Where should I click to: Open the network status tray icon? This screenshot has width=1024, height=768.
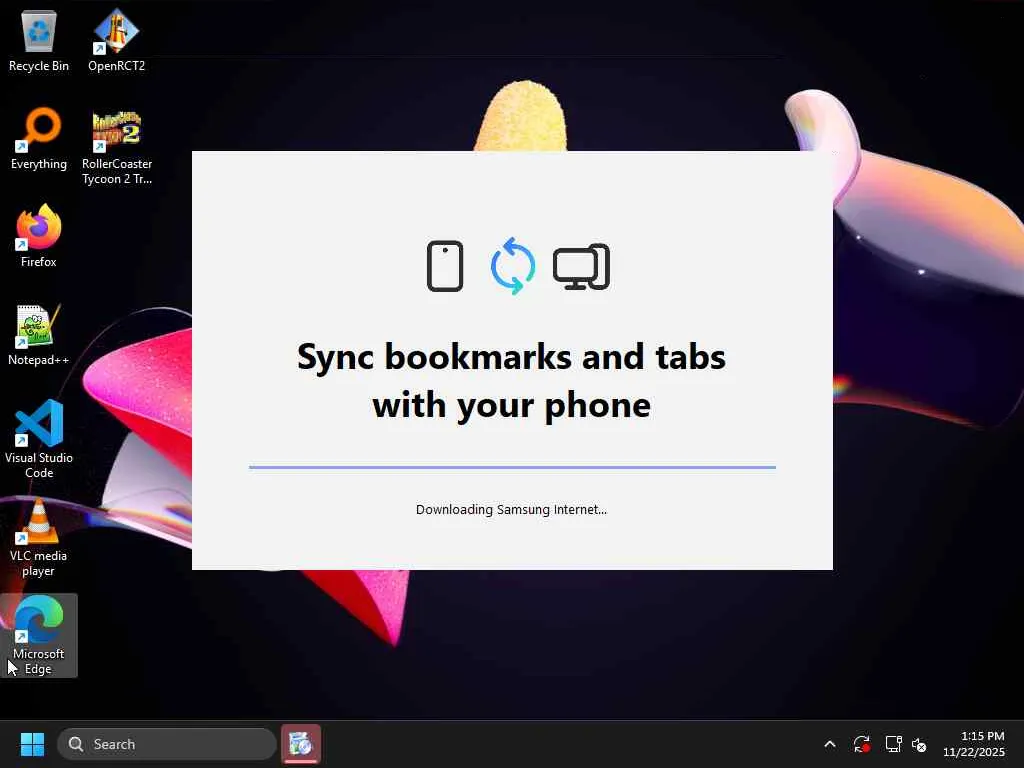893,744
